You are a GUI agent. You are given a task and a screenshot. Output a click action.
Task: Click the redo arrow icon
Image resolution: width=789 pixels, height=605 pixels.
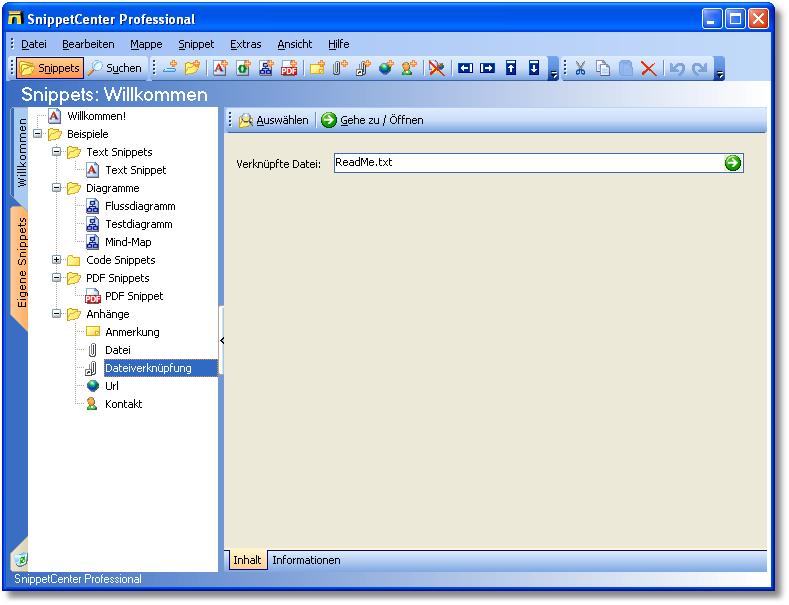tap(700, 68)
